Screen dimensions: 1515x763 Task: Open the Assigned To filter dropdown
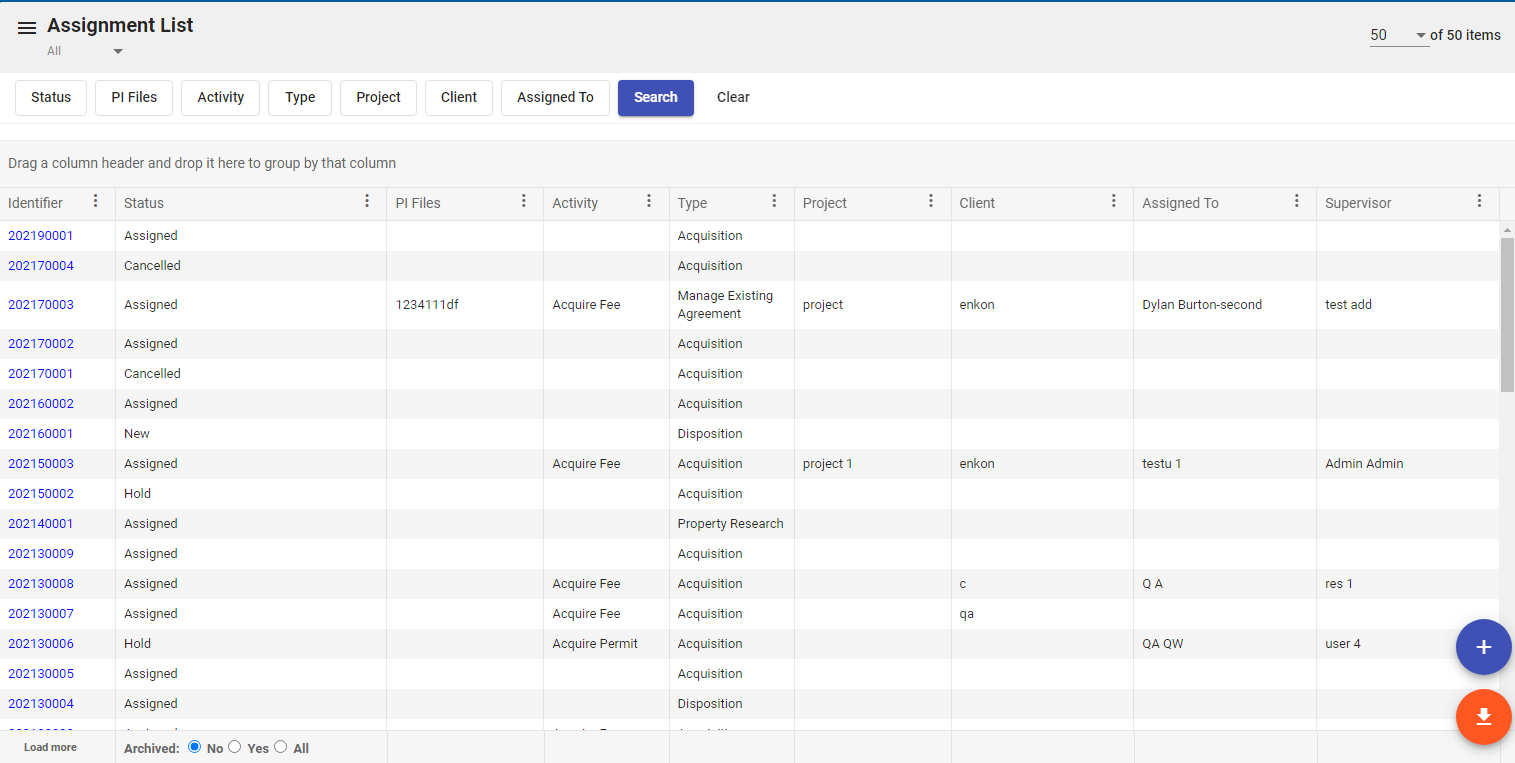point(555,97)
